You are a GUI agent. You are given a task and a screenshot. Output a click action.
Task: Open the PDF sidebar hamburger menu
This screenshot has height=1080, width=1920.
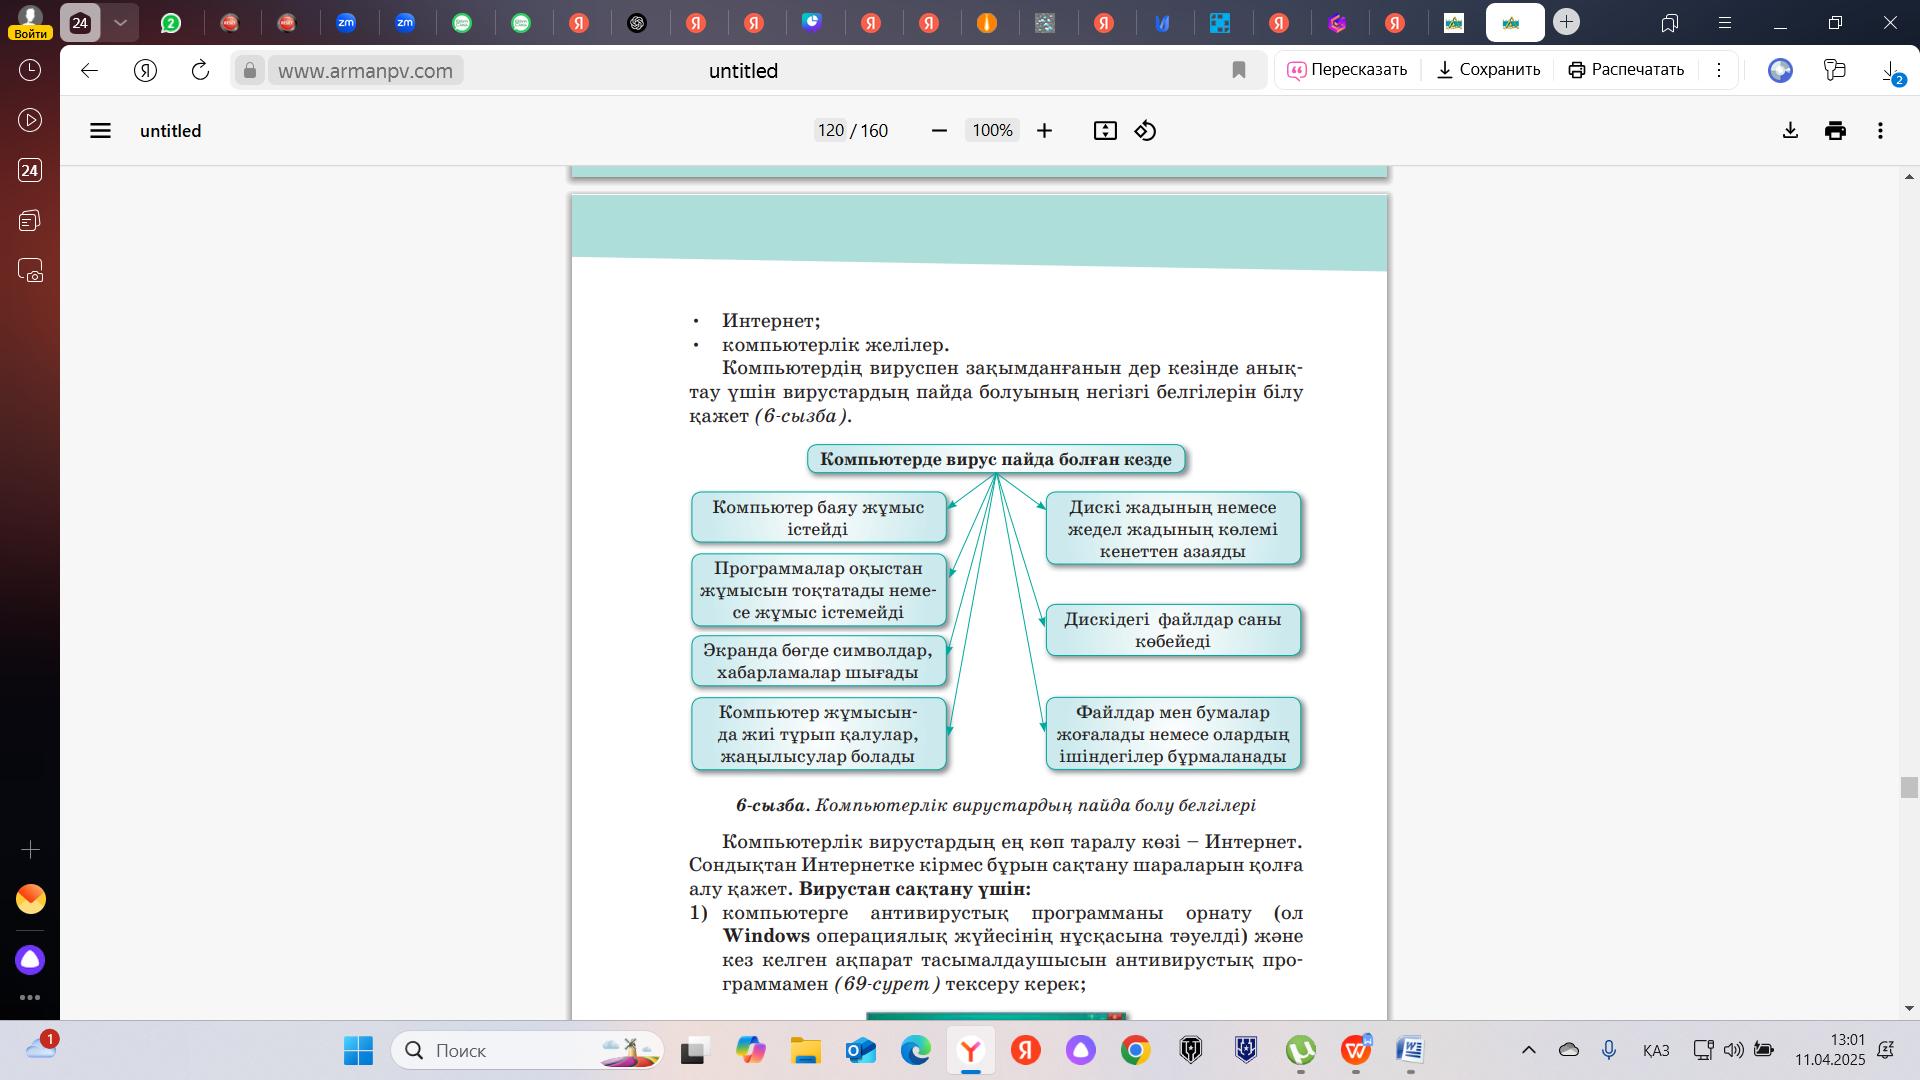click(100, 131)
